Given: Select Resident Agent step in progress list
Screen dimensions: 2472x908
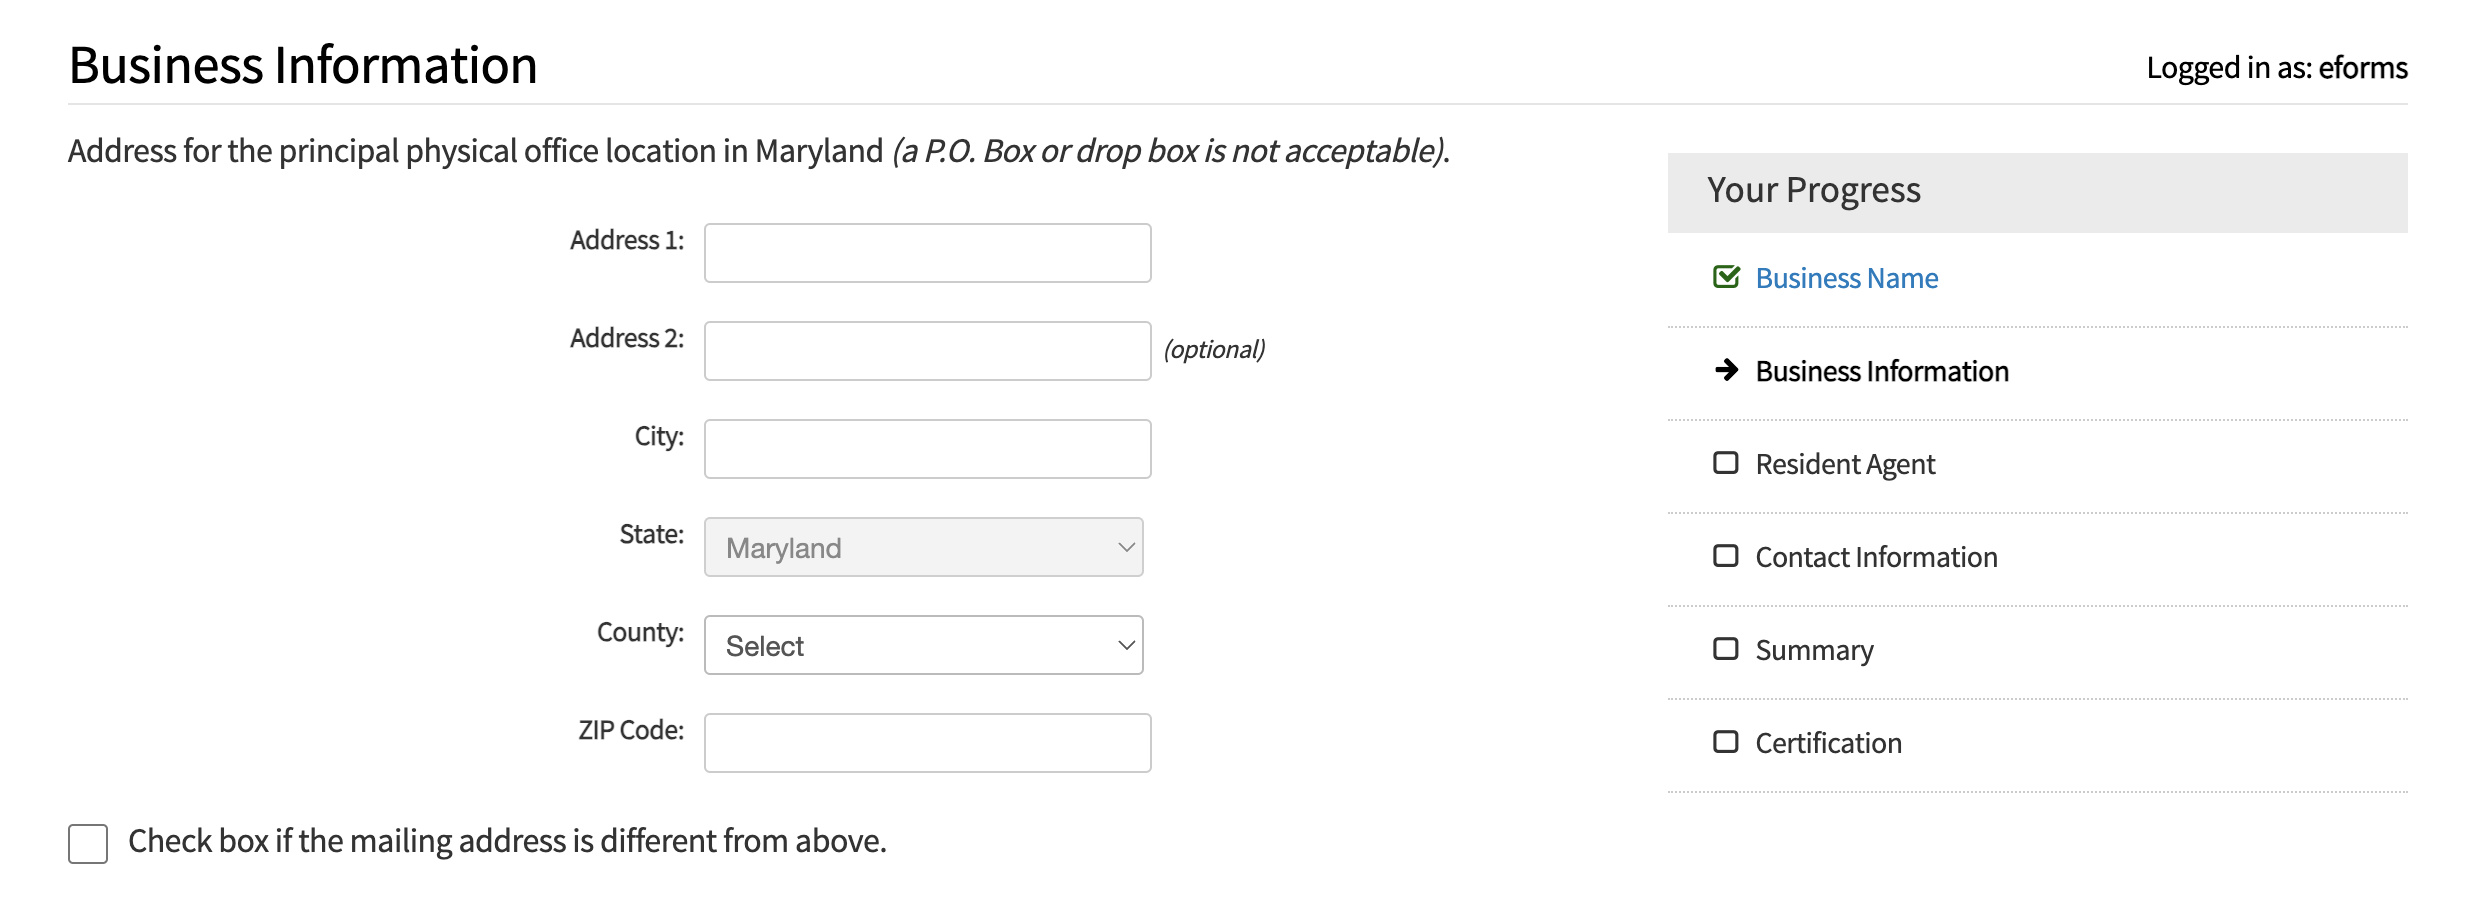Looking at the screenshot, I should (1845, 464).
